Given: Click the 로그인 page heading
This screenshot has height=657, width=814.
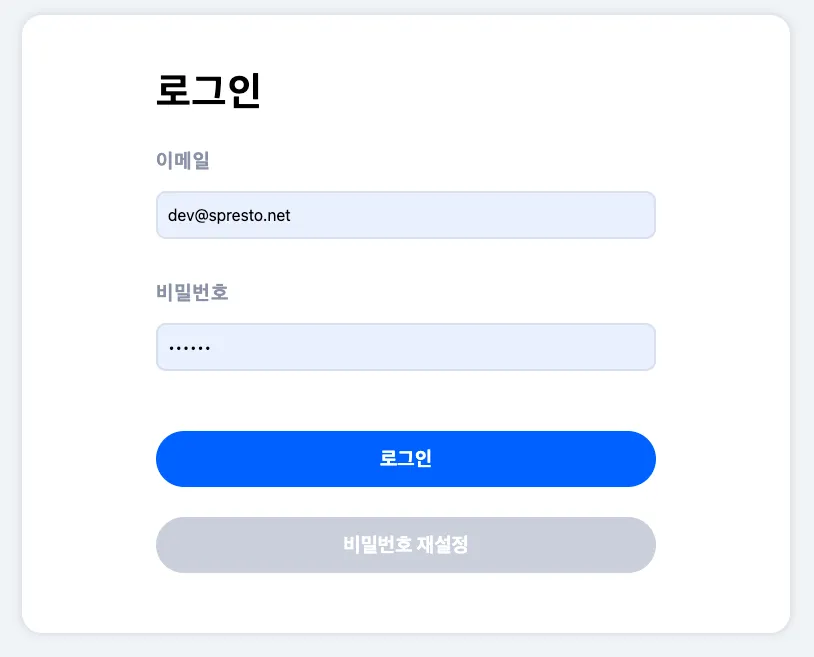Looking at the screenshot, I should coord(208,91).
